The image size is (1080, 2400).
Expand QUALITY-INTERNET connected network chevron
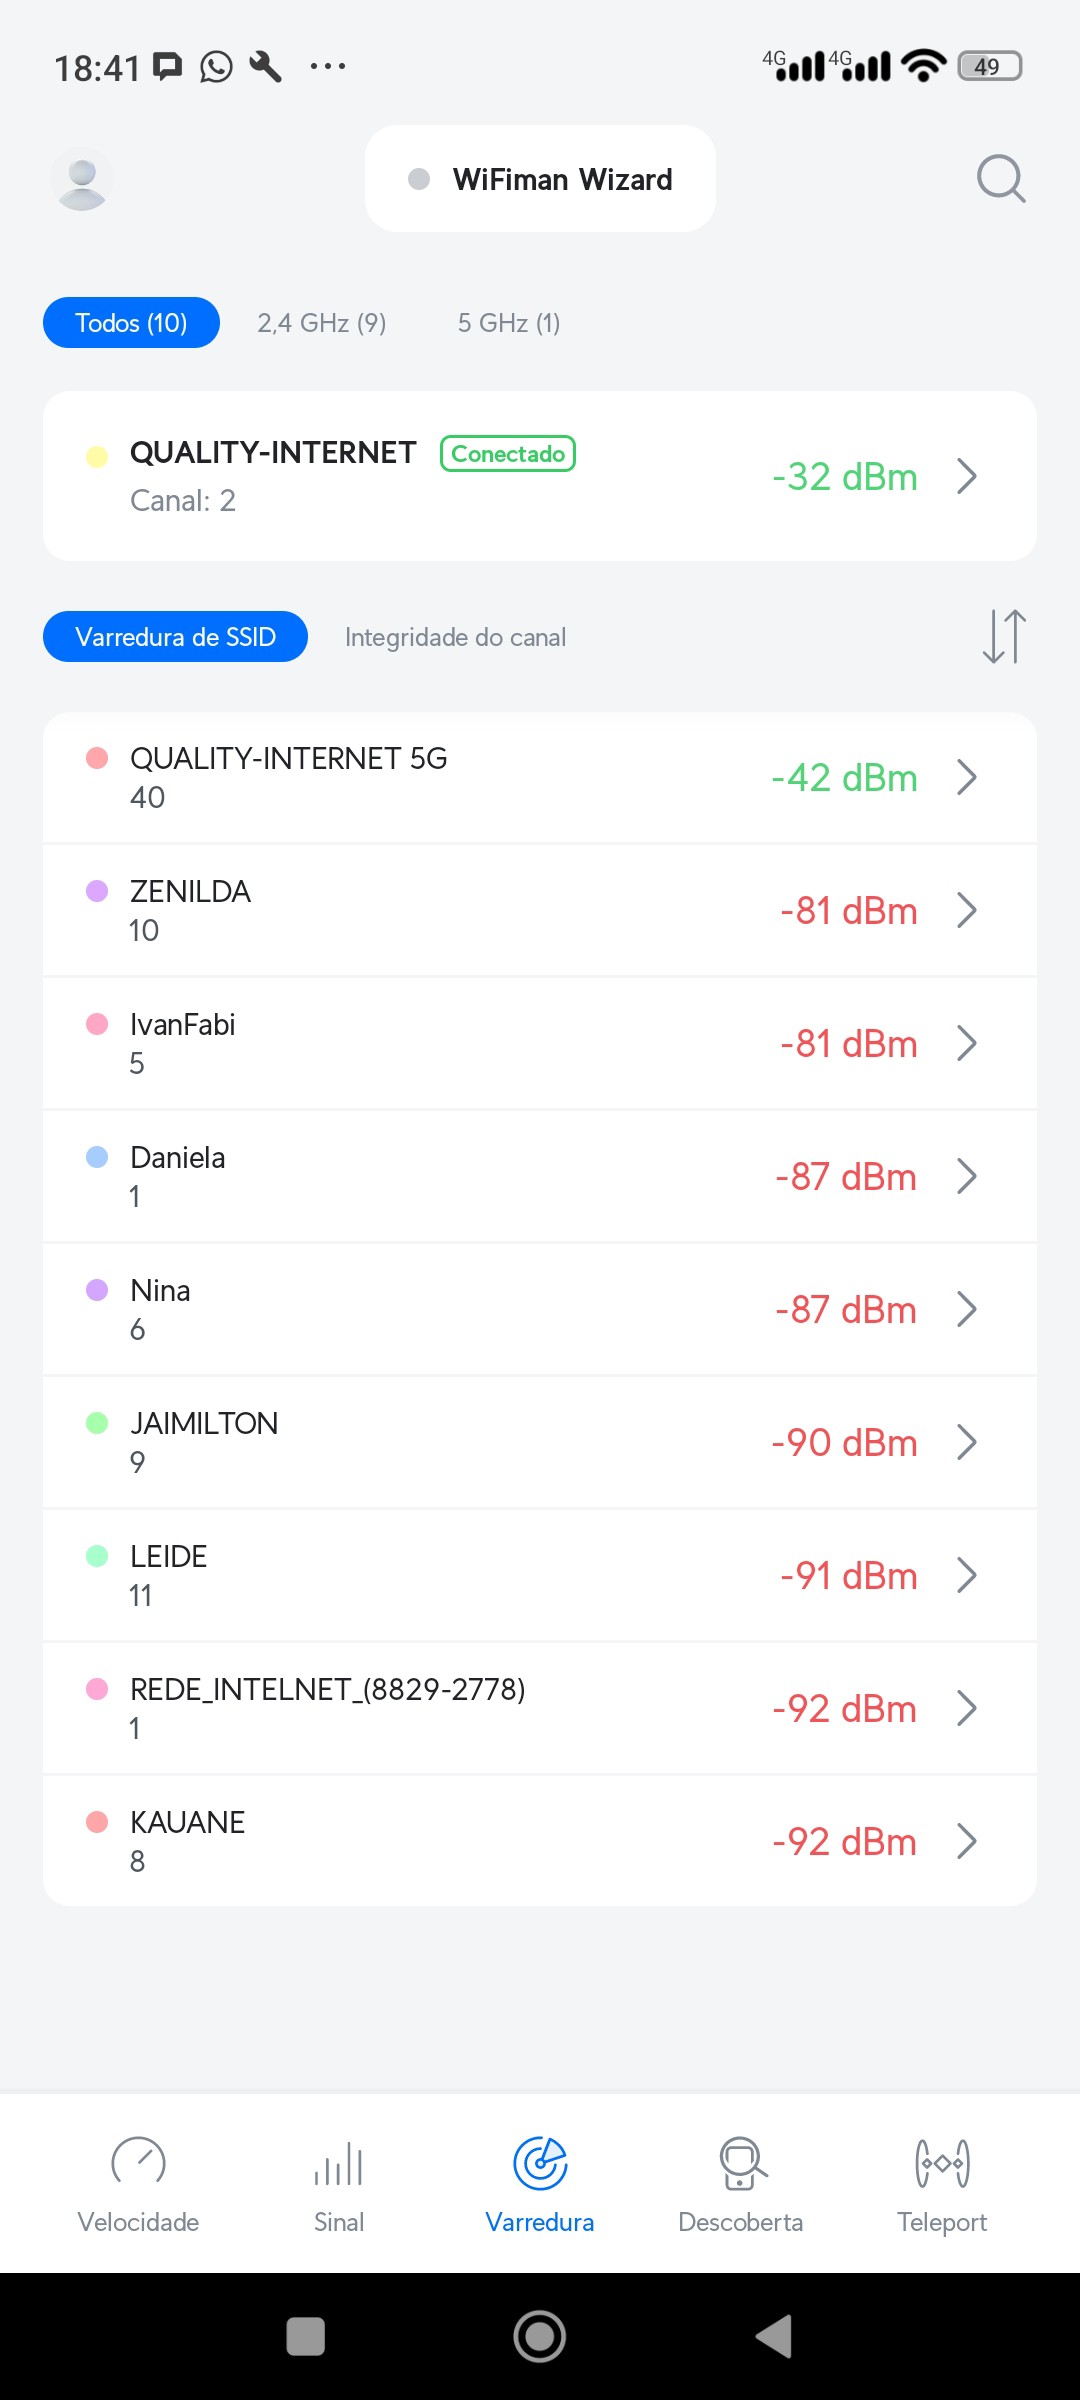(966, 476)
